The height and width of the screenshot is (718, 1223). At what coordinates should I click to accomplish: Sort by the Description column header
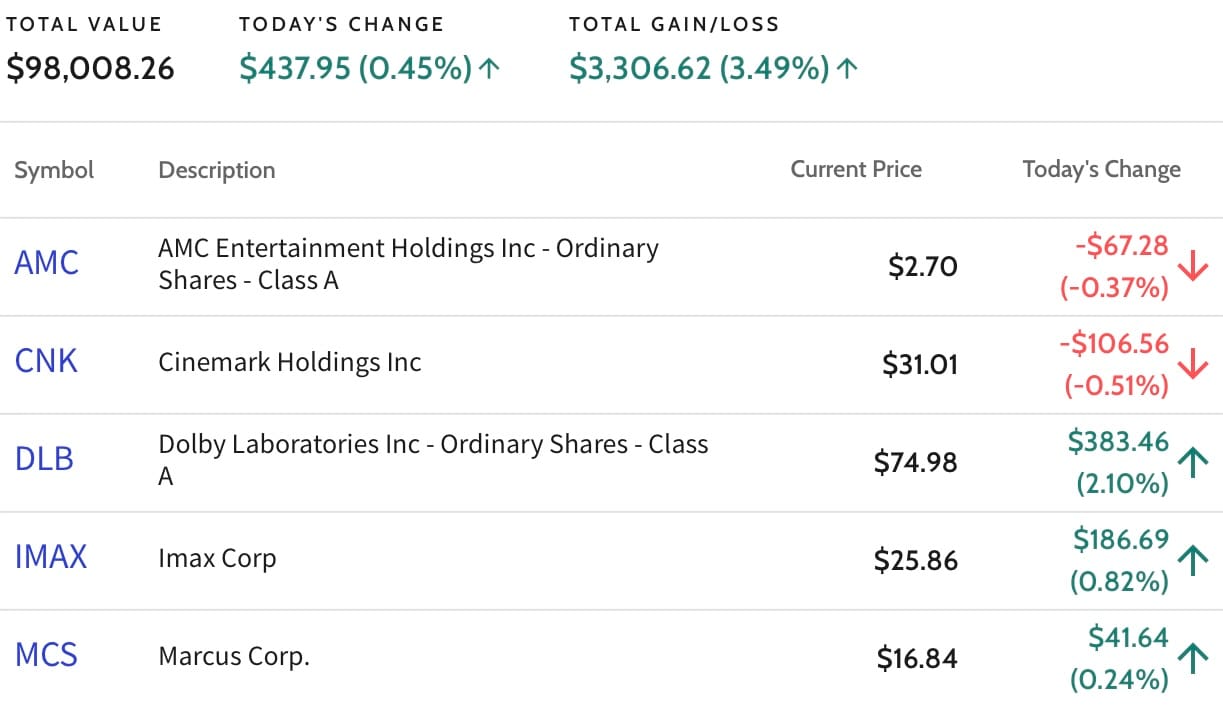[x=217, y=170]
